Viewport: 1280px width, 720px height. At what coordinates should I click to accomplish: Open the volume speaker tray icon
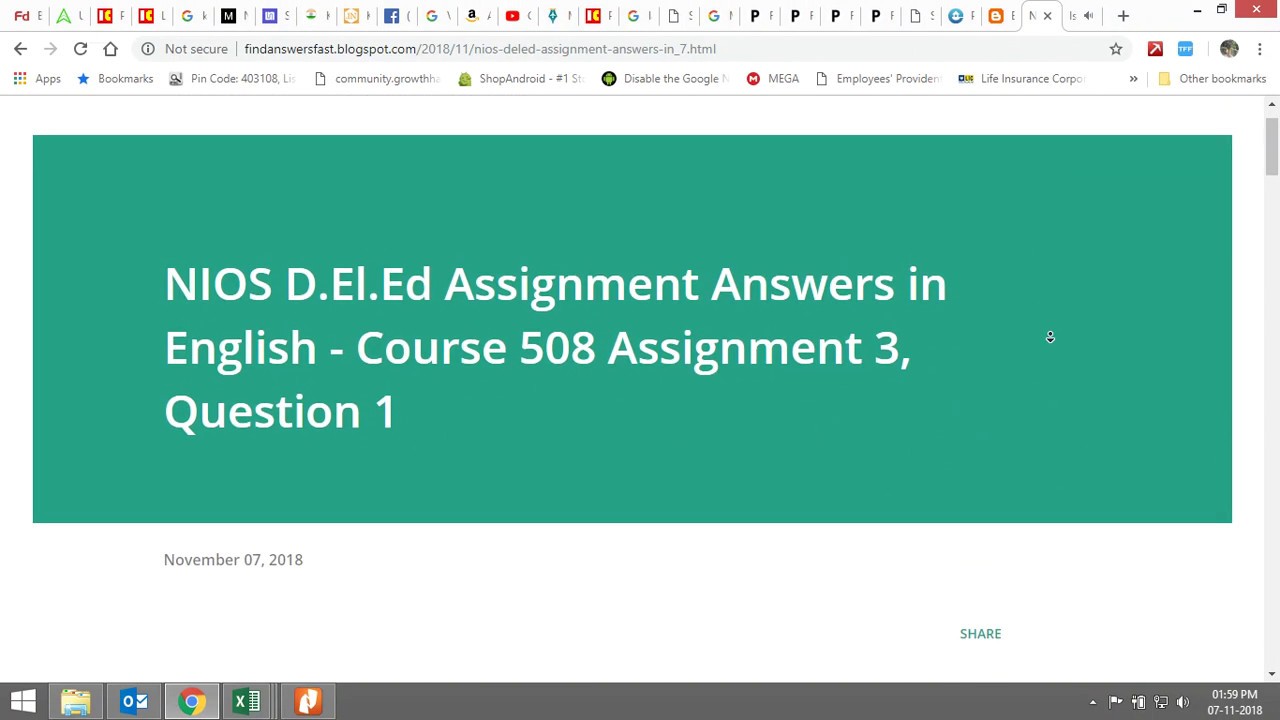(x=1183, y=702)
